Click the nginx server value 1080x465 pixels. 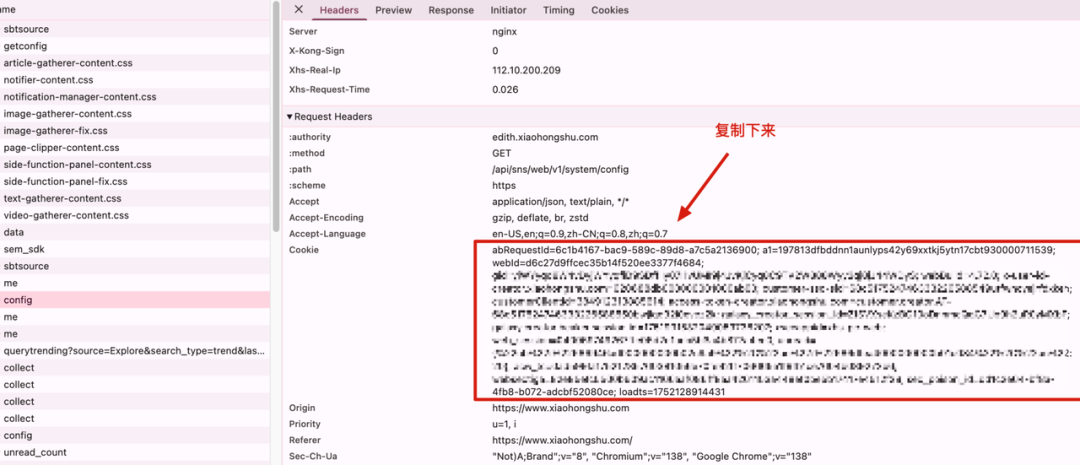506,31
